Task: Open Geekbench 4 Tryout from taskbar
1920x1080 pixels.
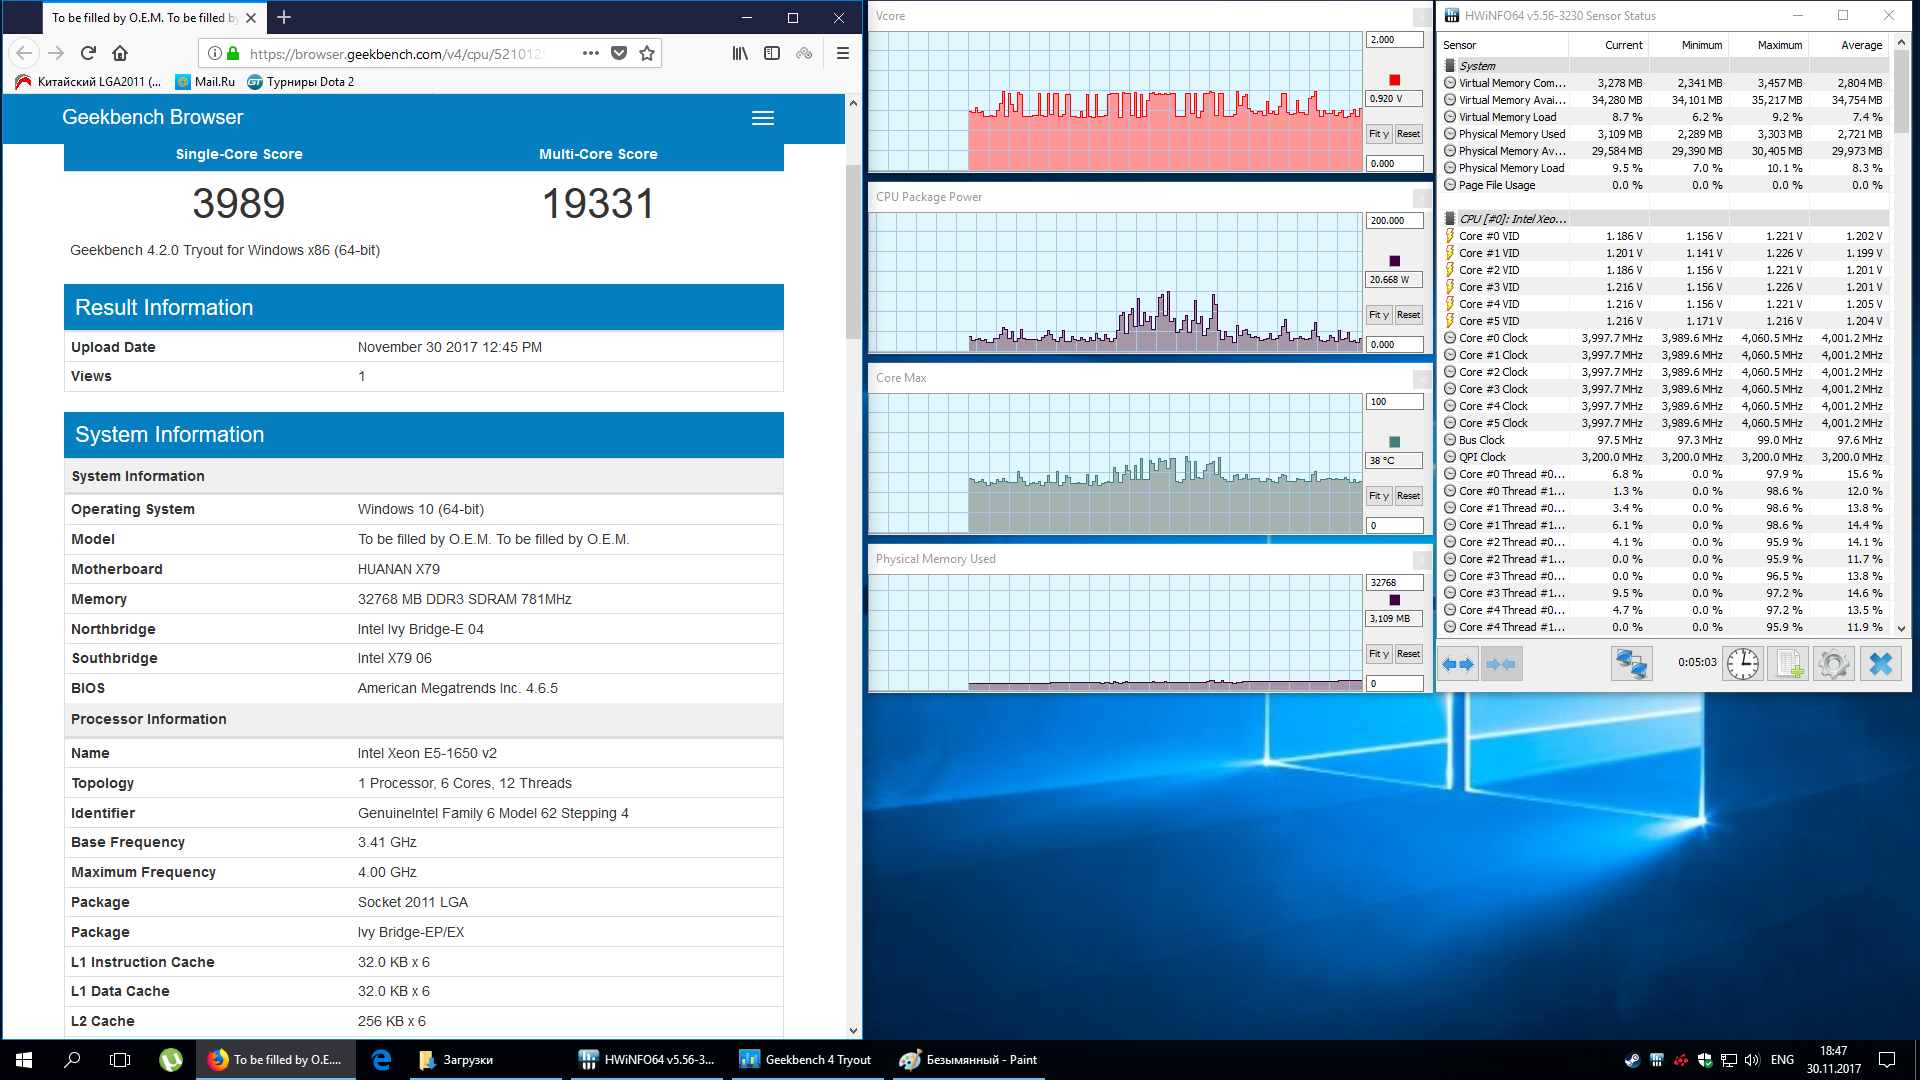Action: tap(805, 1060)
